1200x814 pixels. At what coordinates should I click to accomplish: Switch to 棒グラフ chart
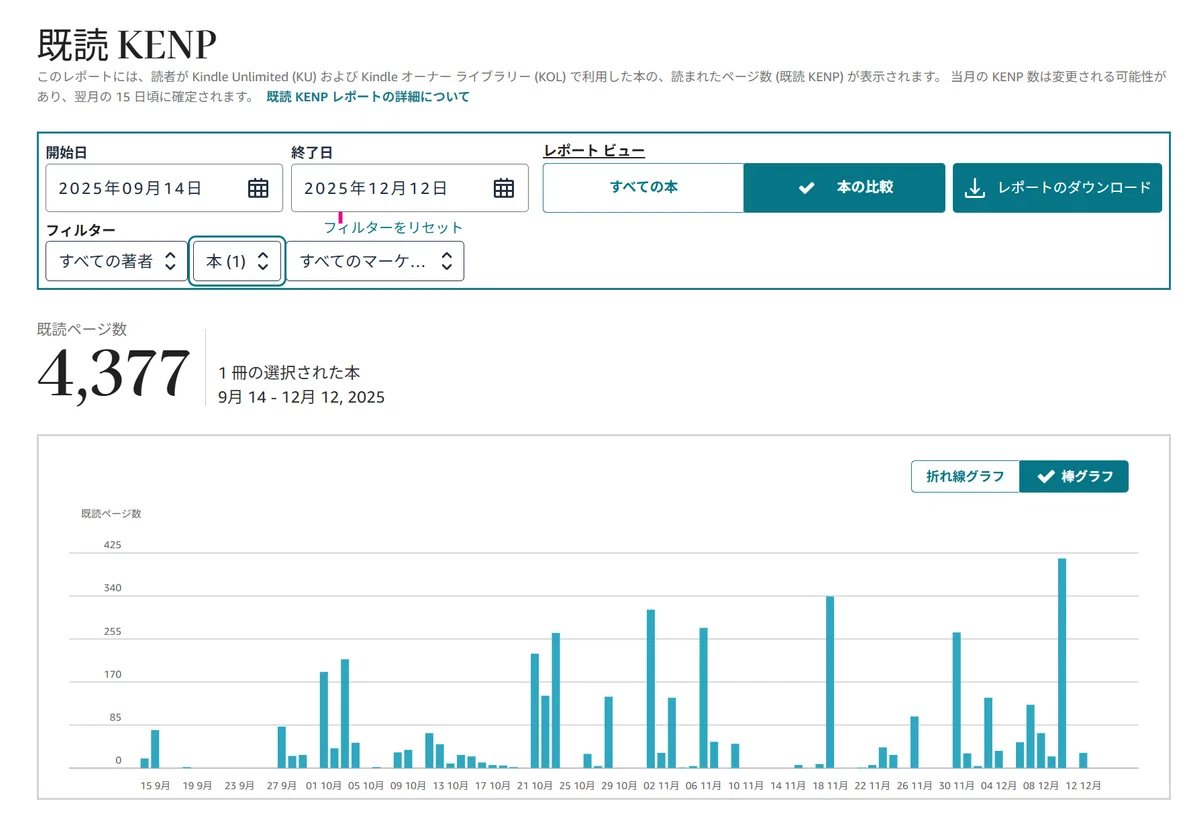coord(1074,477)
